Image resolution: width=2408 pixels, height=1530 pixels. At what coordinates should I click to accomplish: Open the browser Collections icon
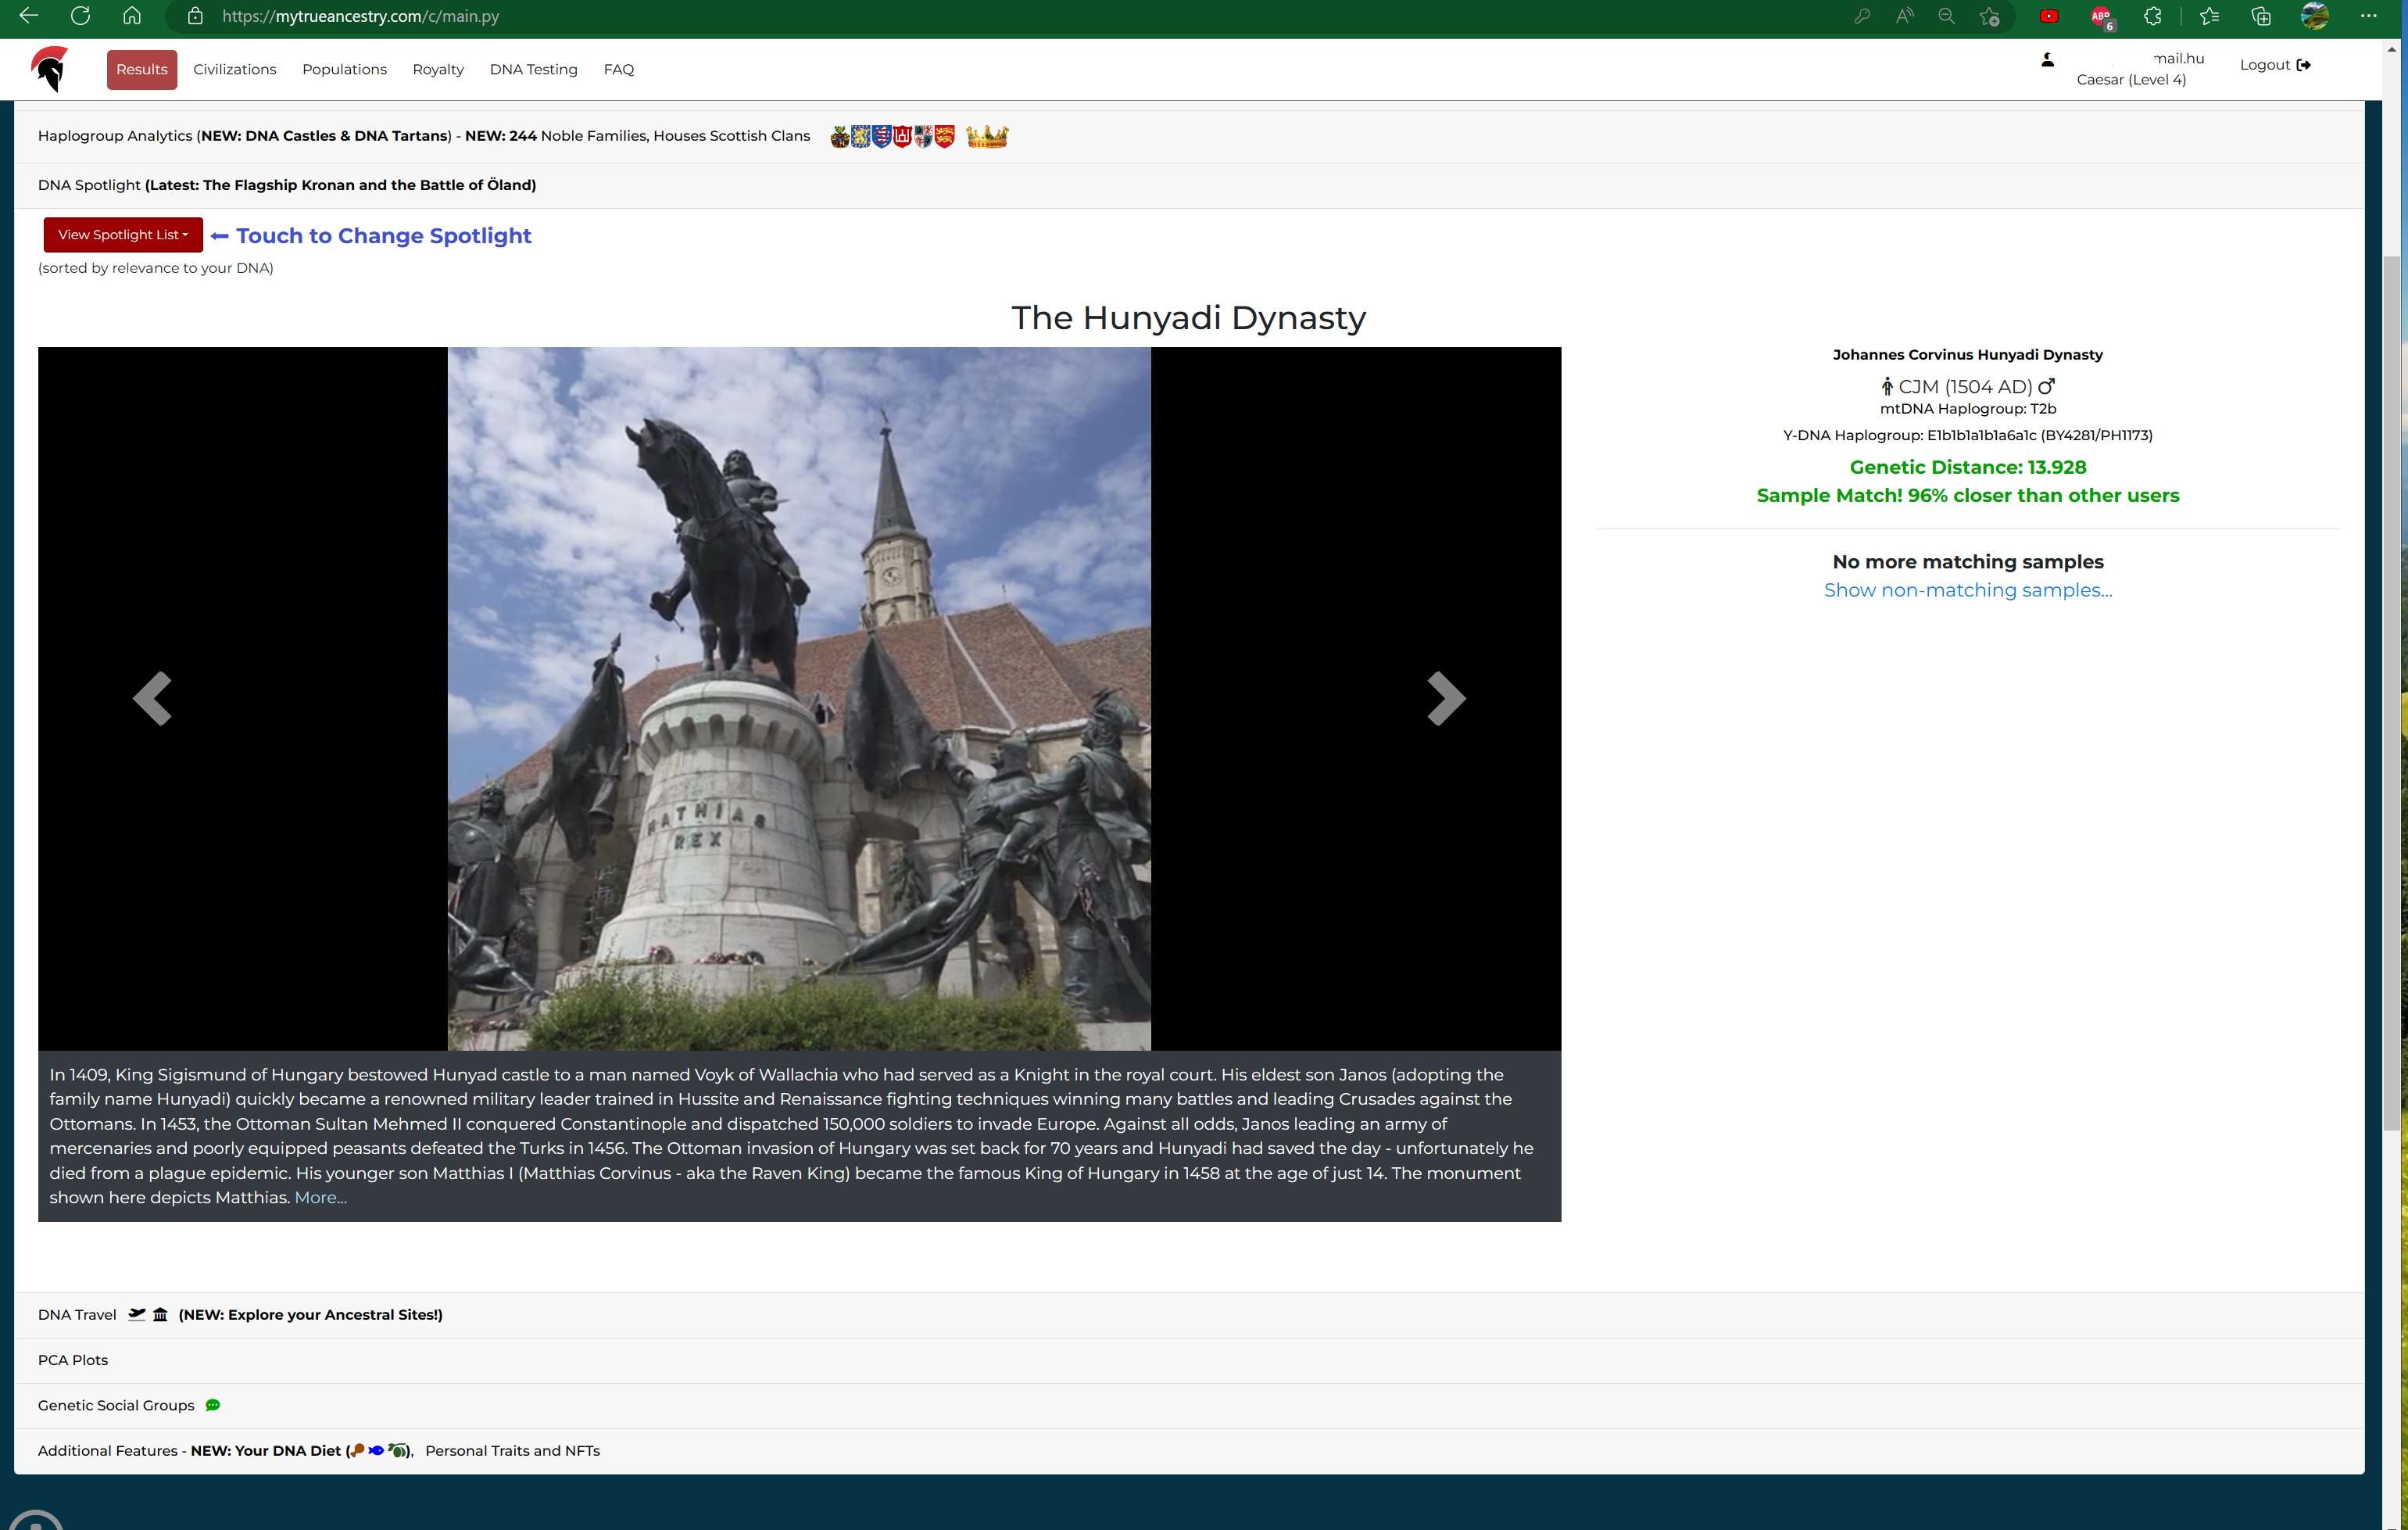2261,17
